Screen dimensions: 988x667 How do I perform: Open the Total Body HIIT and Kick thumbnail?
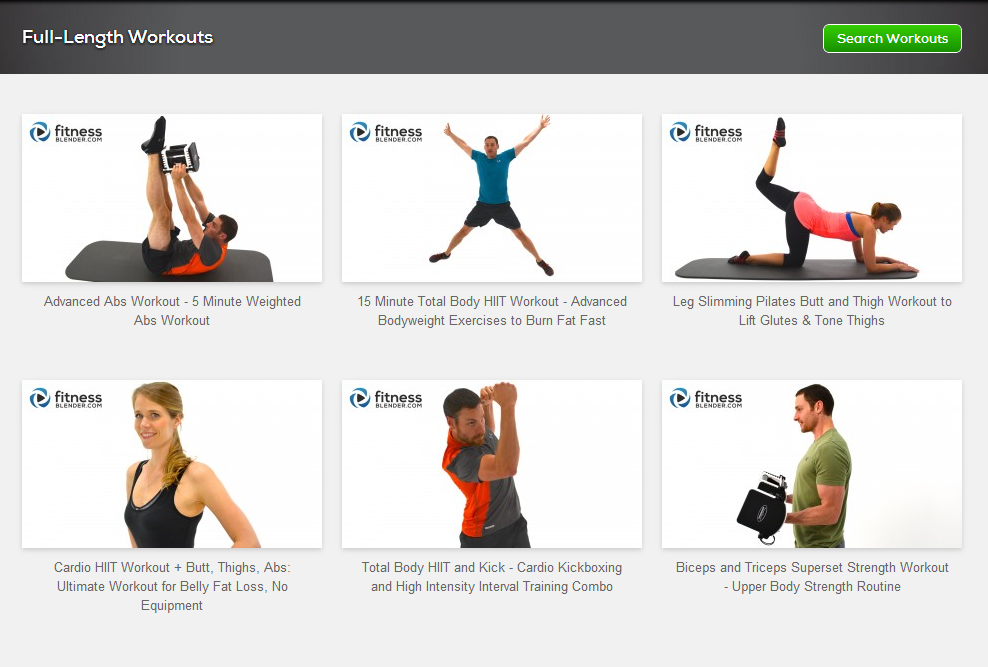click(491, 464)
